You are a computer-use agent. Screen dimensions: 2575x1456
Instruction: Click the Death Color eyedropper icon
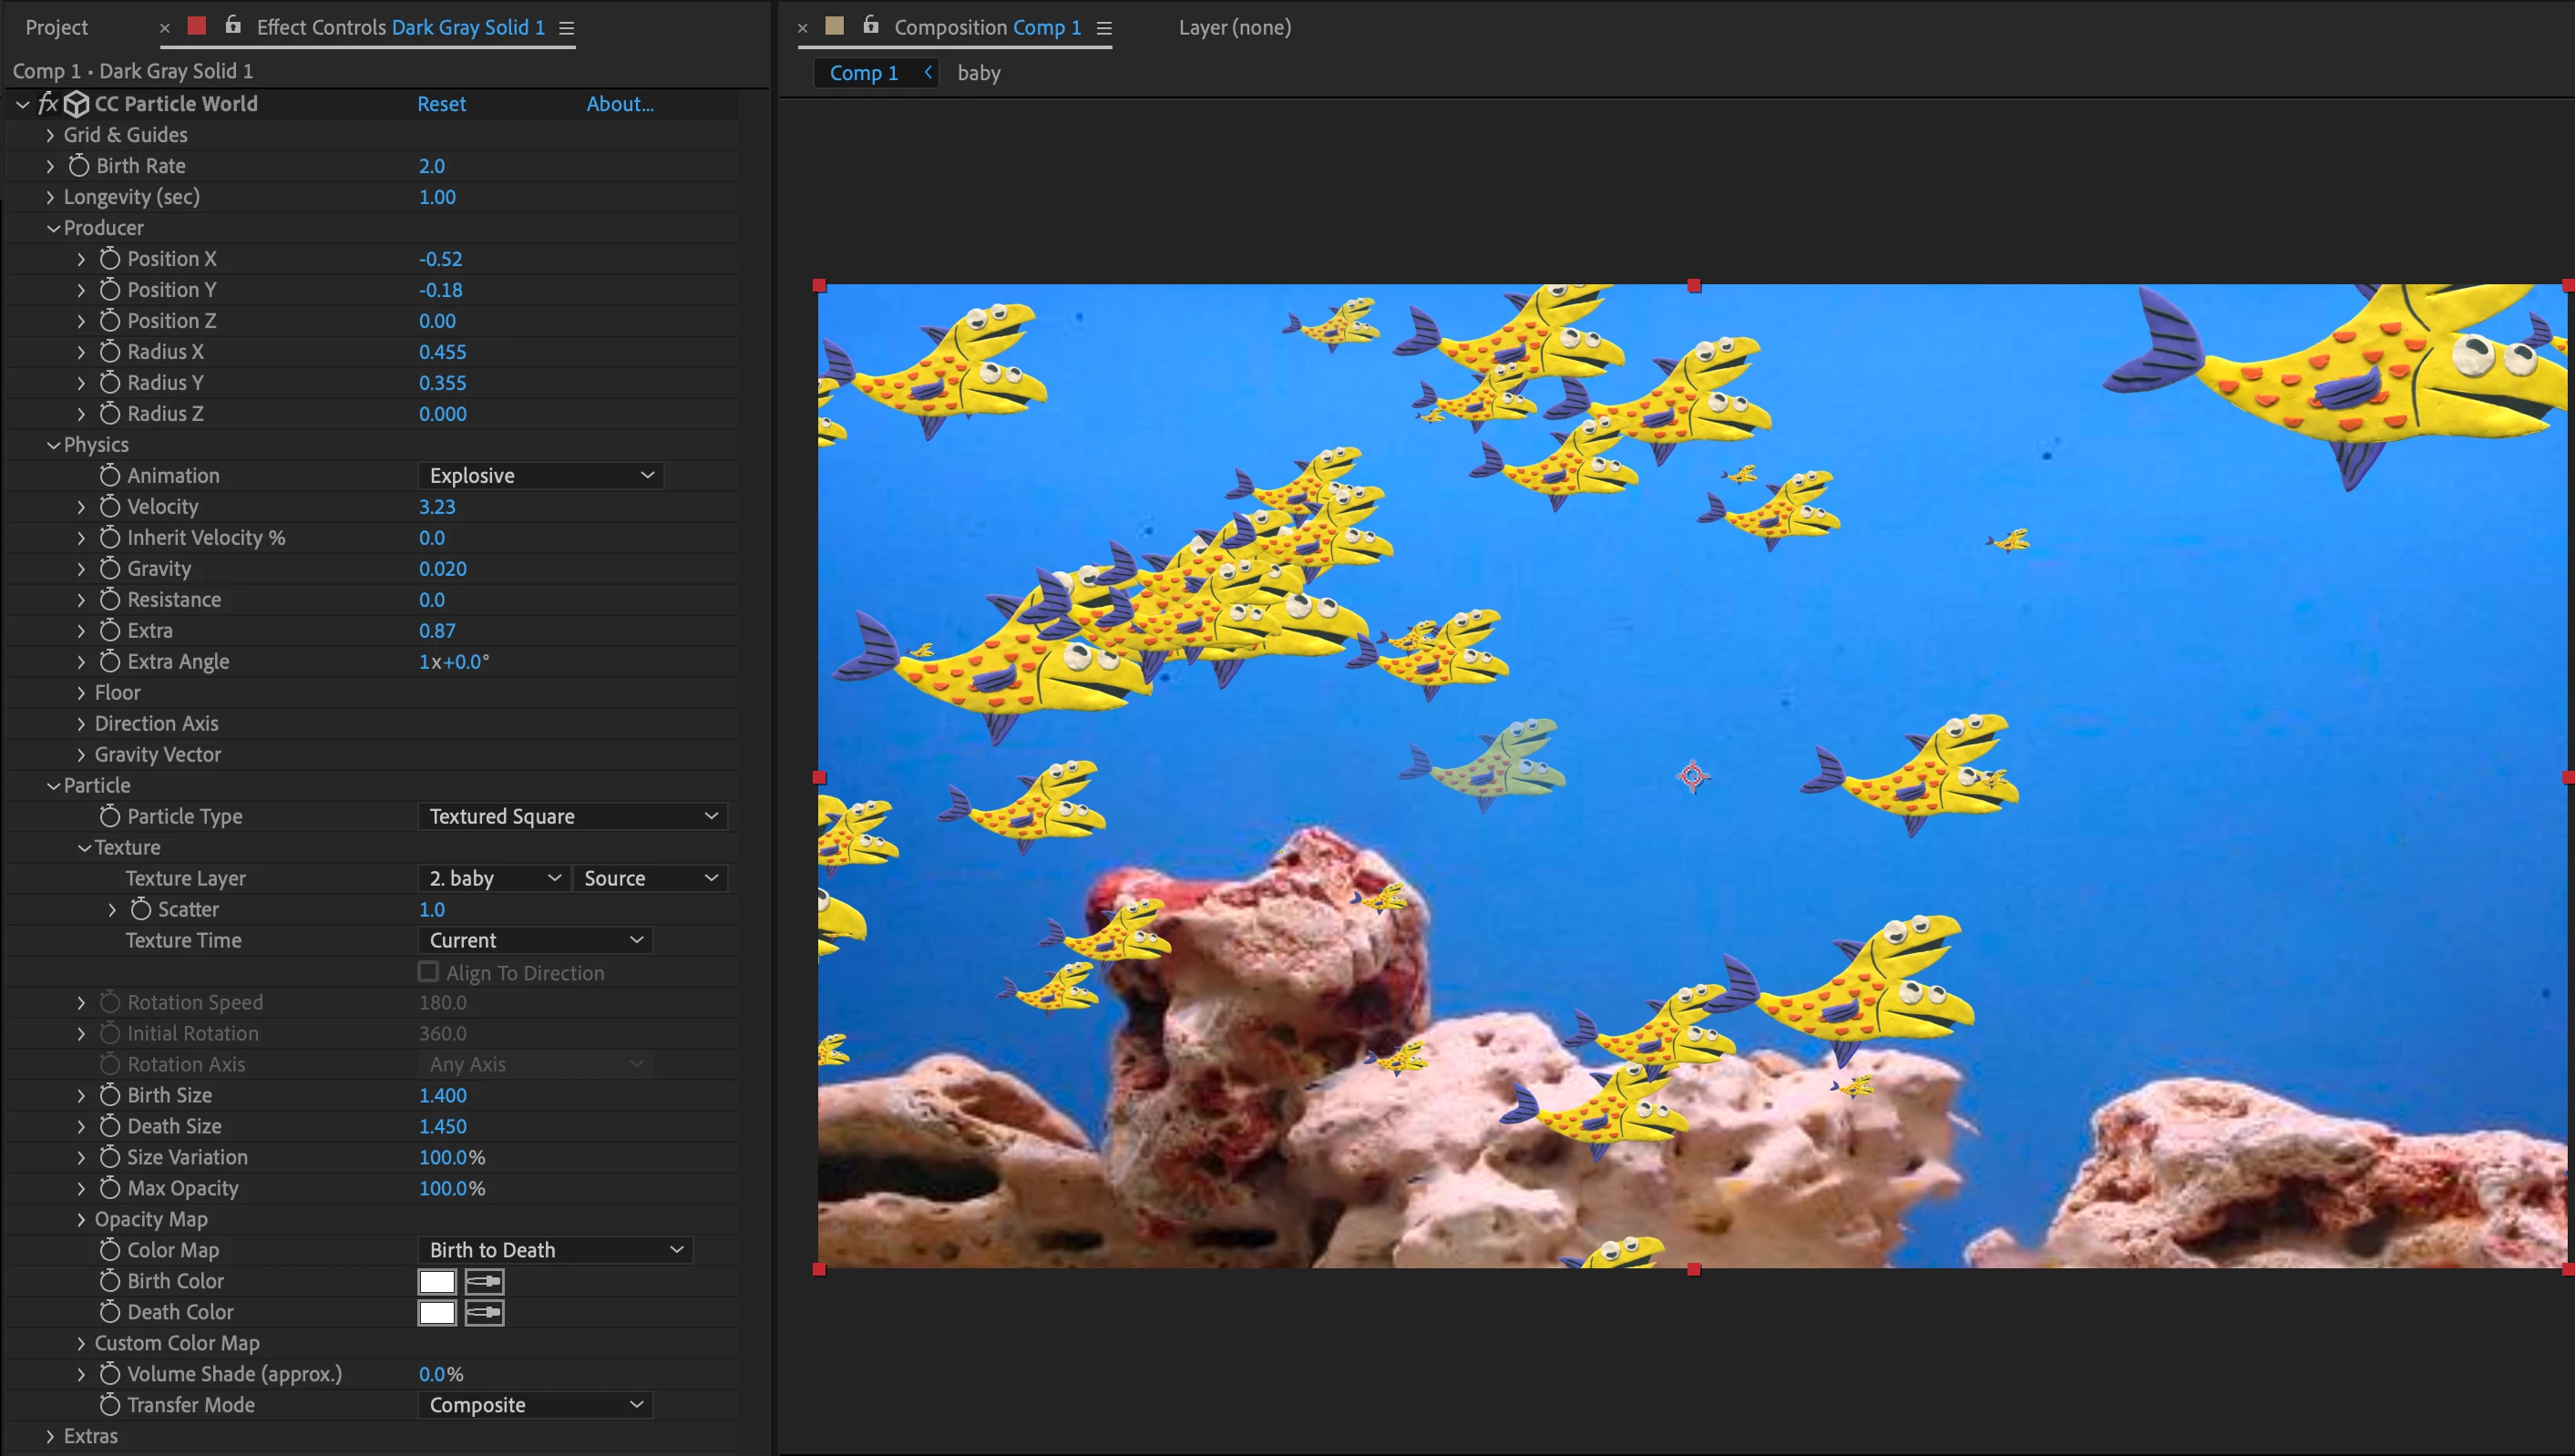[x=484, y=1313]
